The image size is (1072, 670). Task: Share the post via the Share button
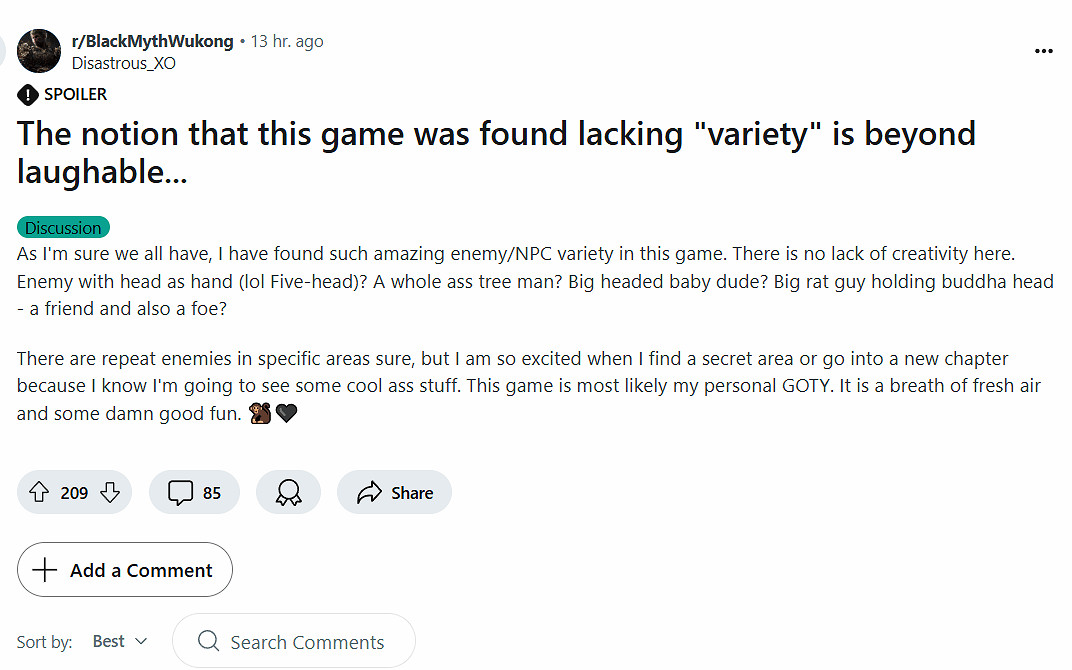395,492
